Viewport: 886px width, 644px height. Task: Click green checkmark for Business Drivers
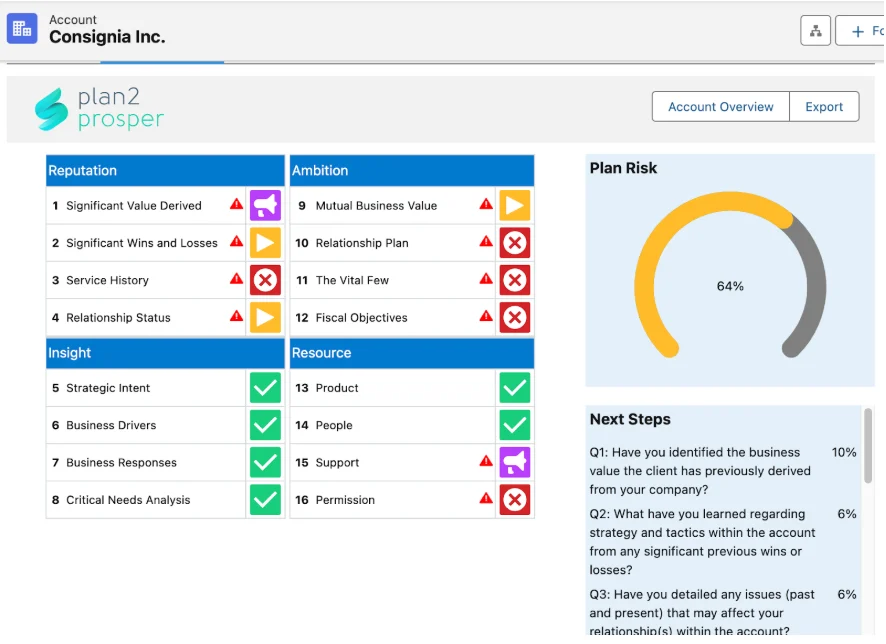click(x=265, y=425)
